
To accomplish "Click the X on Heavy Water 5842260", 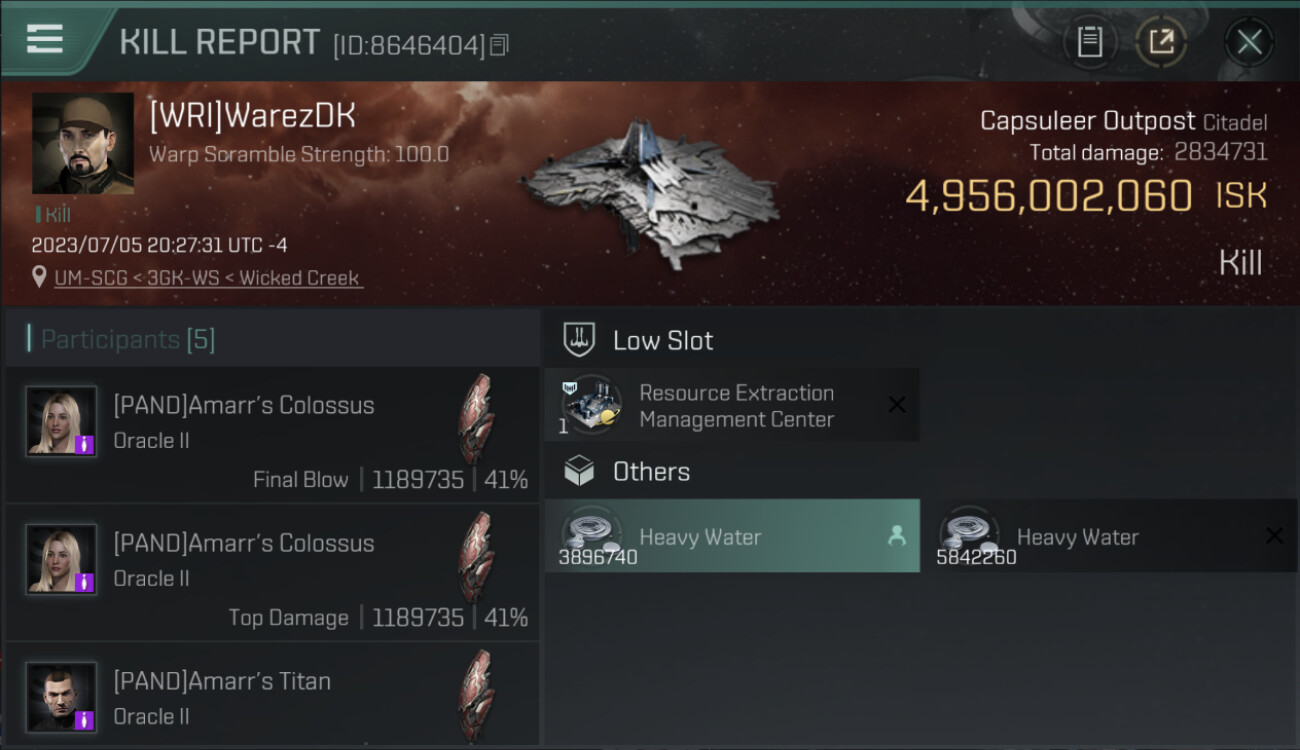I will pos(1274,537).
